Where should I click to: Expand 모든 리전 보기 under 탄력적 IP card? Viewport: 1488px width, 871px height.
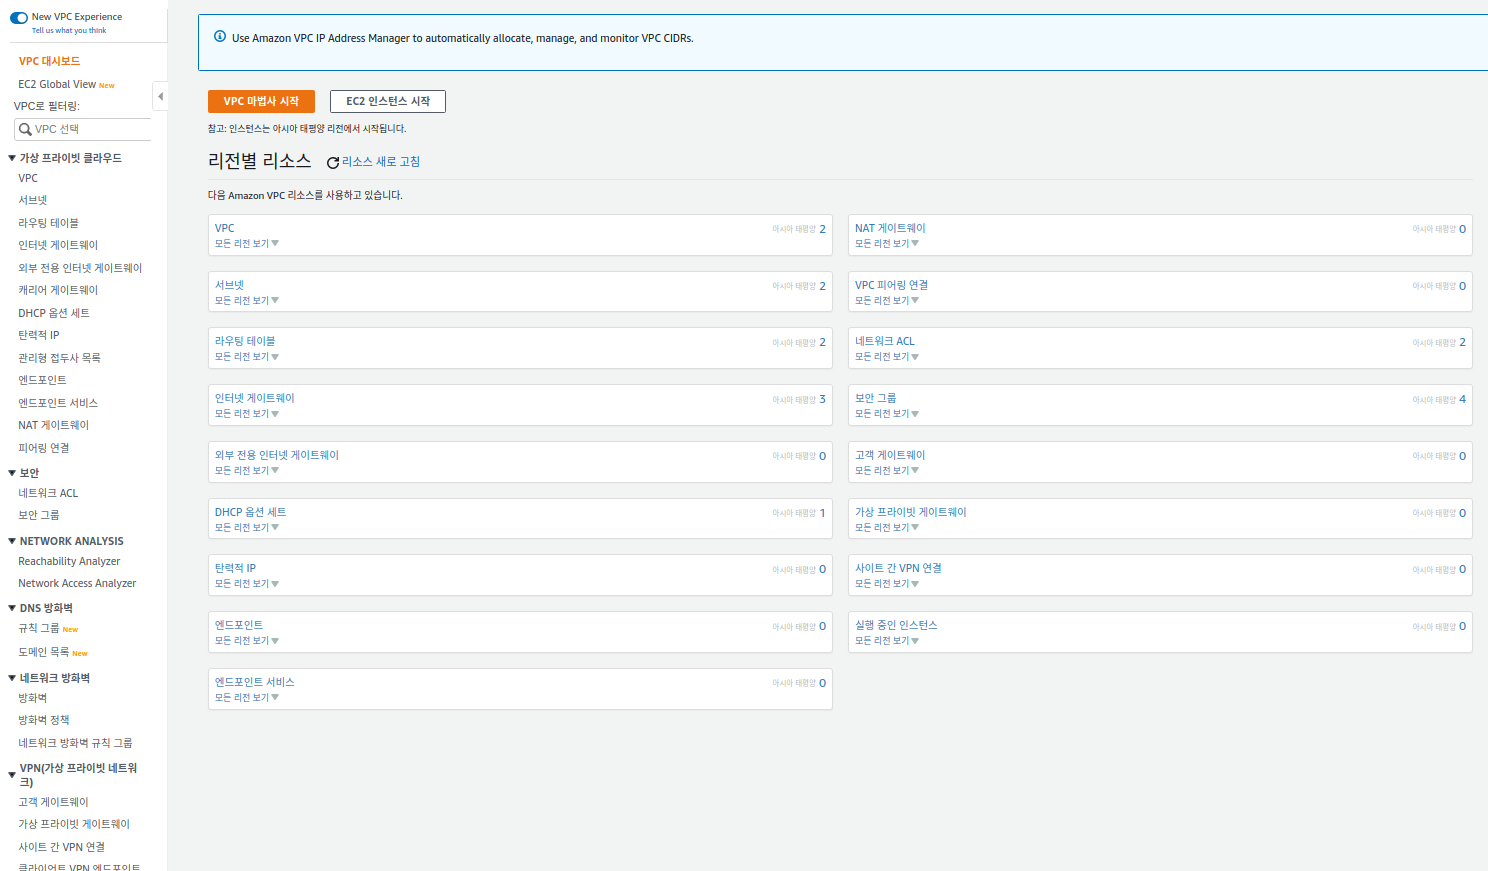click(247, 583)
